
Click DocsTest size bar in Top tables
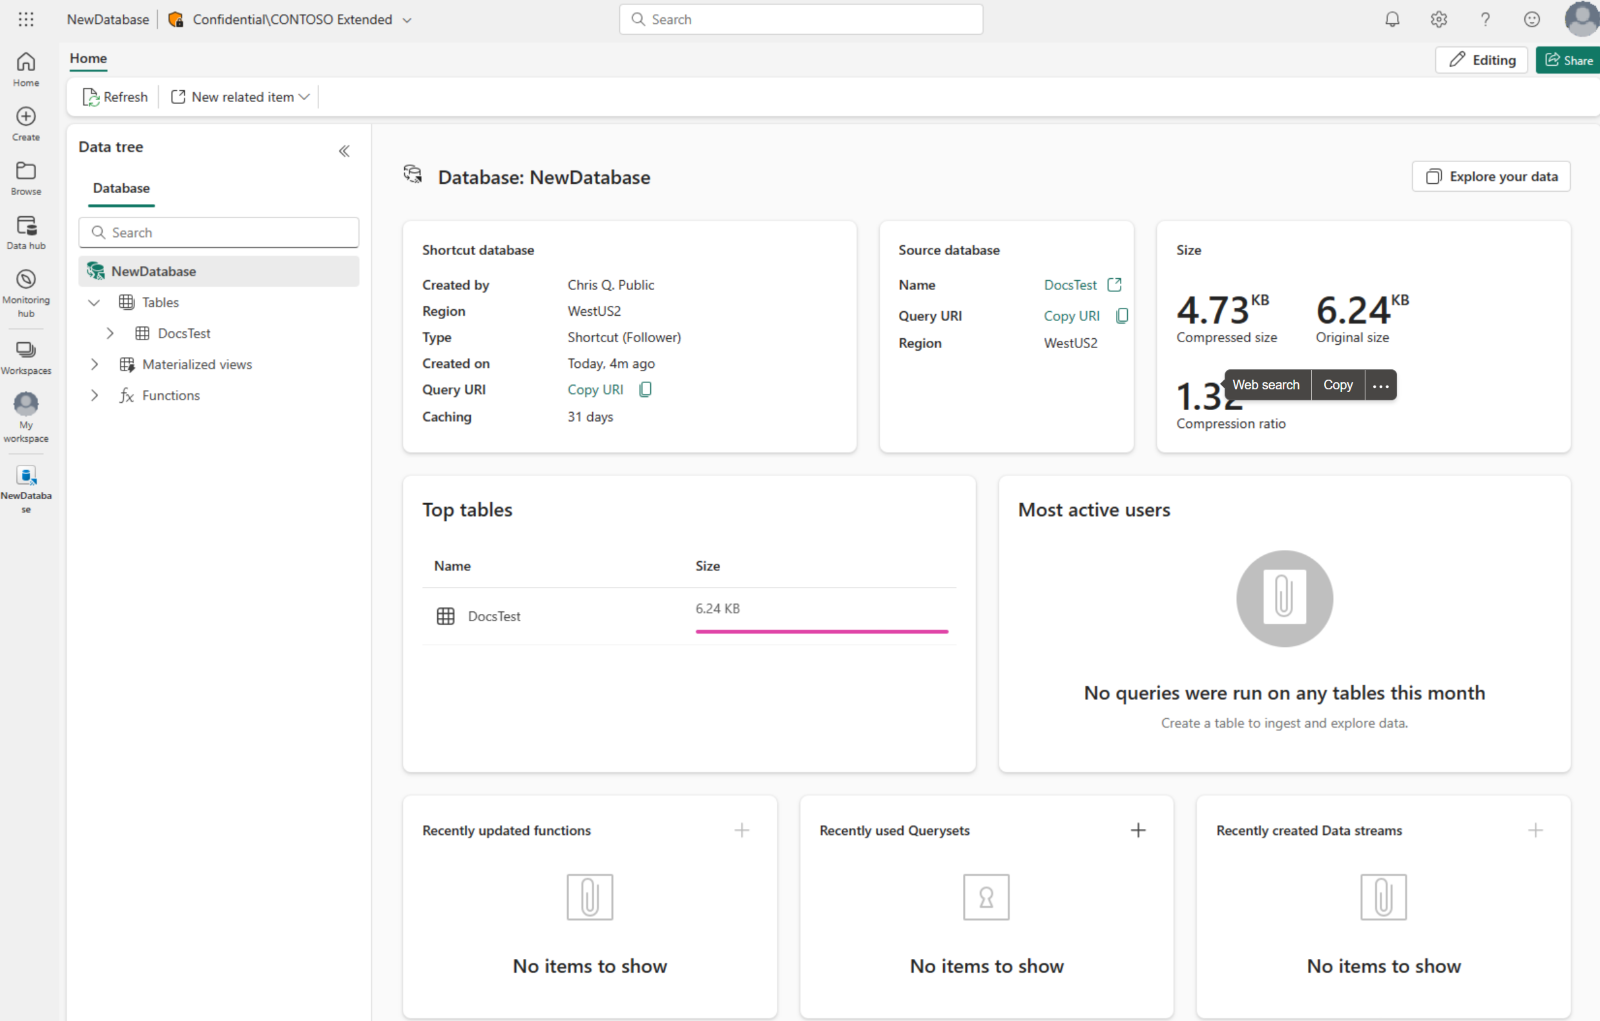[x=821, y=631]
